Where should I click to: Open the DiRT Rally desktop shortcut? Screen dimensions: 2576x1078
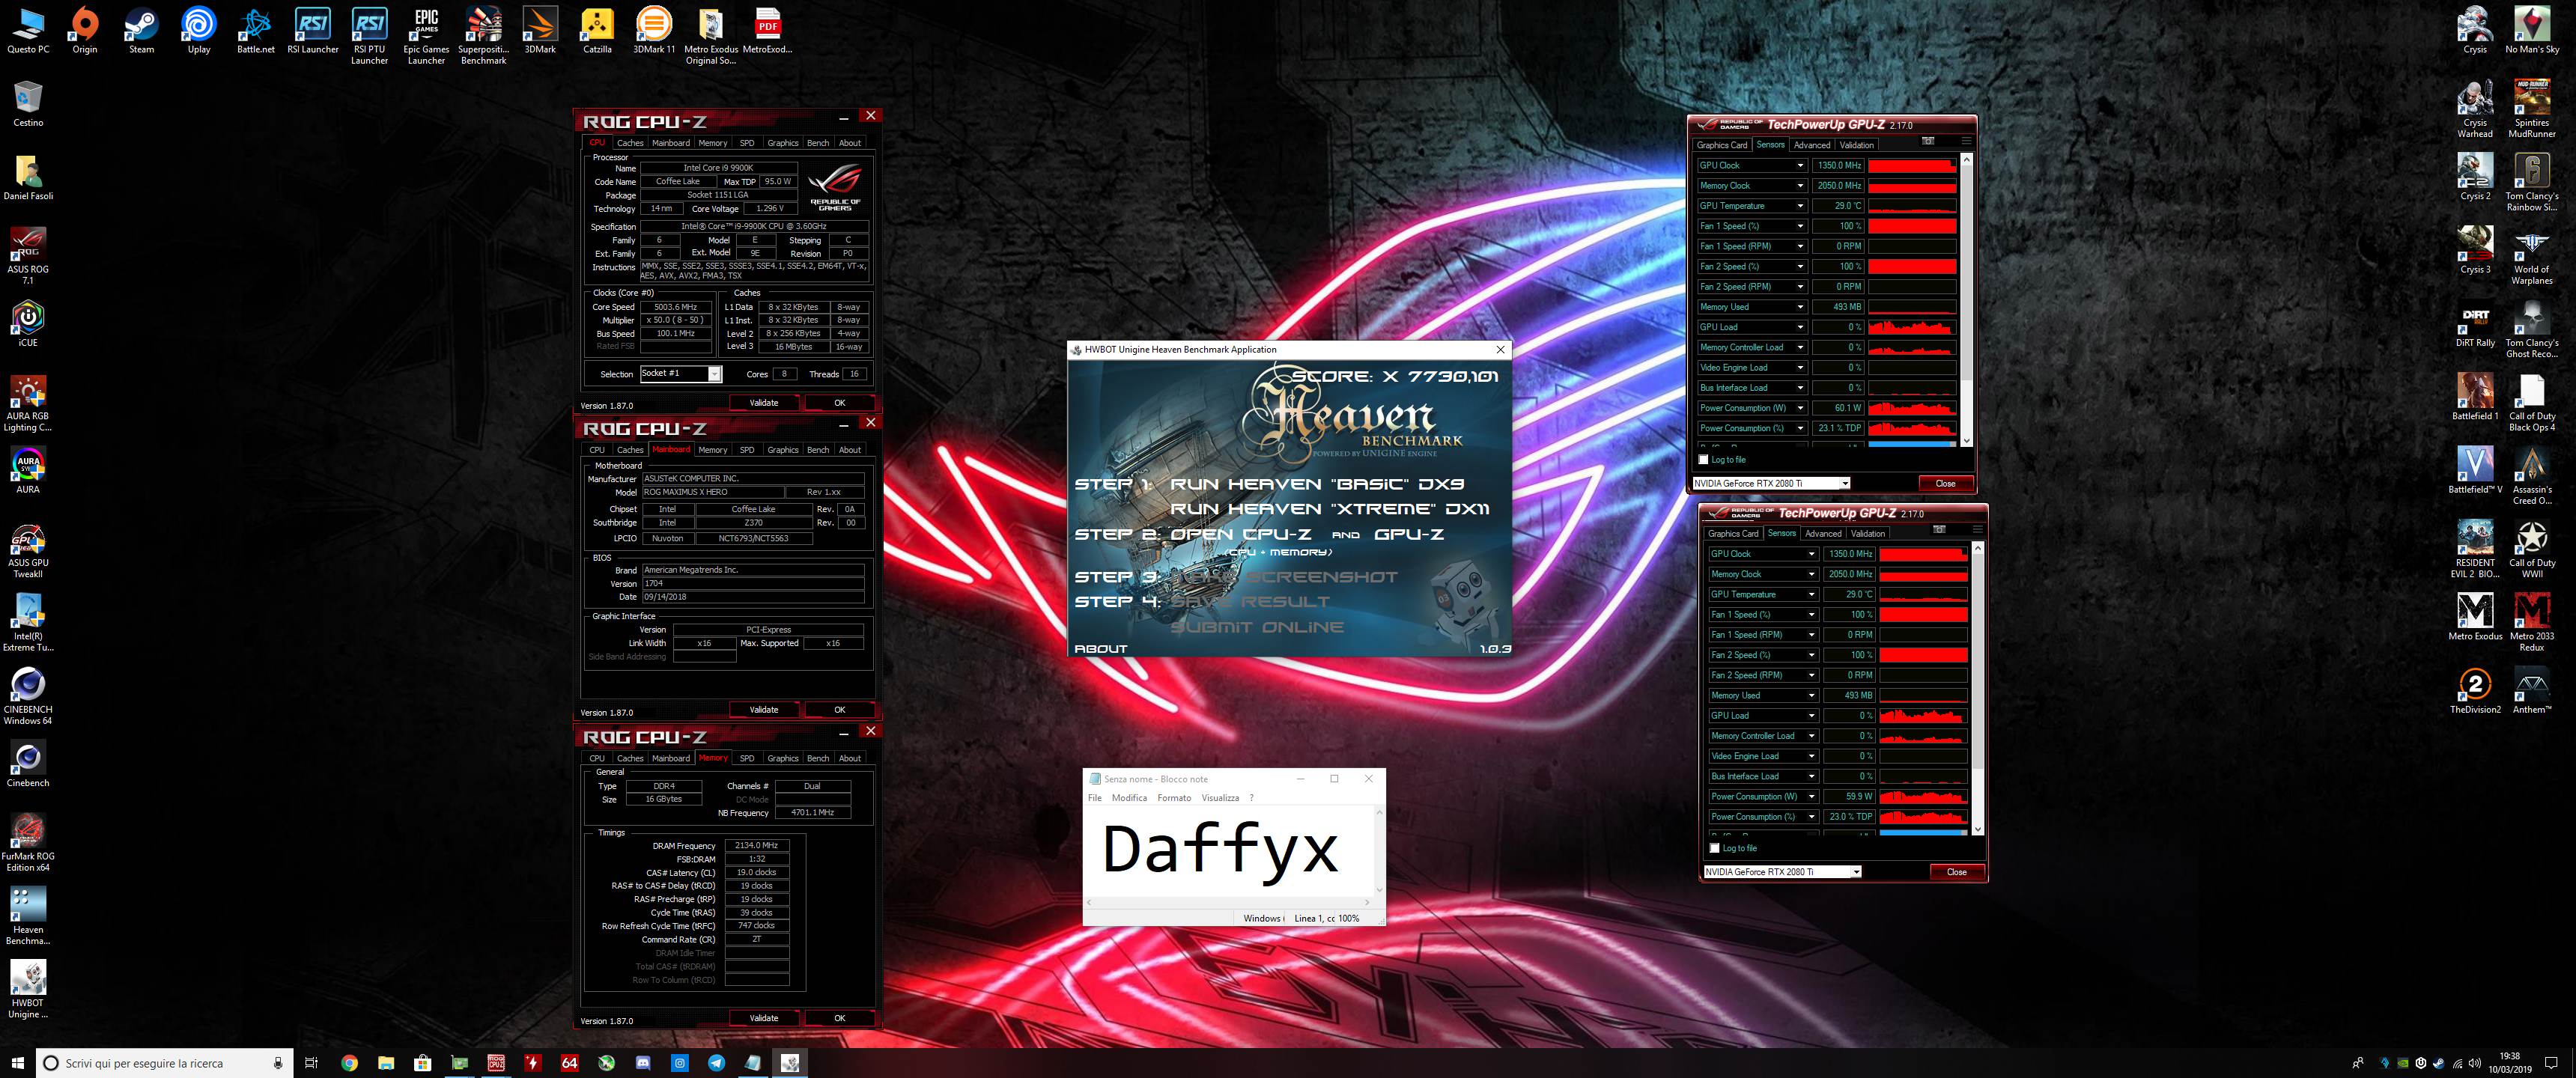2475,324
